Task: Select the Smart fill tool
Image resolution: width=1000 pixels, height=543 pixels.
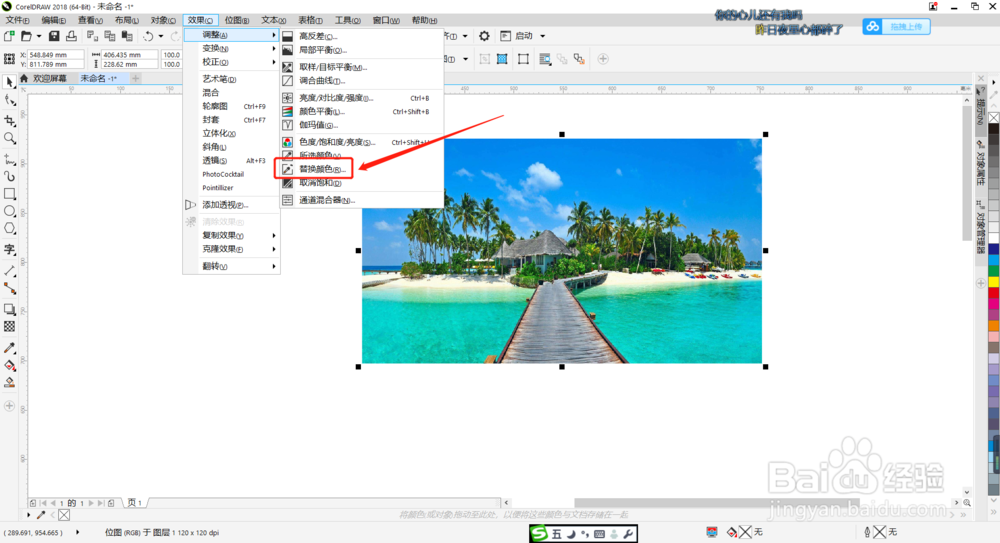Action: [10, 383]
